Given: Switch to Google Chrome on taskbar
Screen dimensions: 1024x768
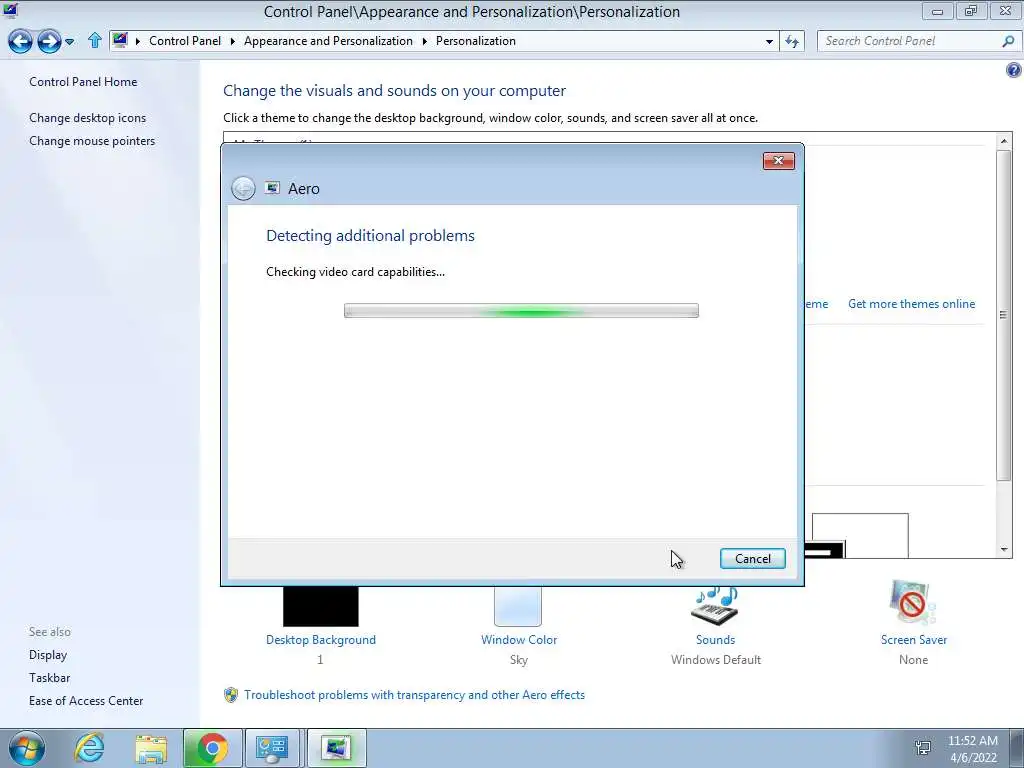Looking at the screenshot, I should [212, 748].
